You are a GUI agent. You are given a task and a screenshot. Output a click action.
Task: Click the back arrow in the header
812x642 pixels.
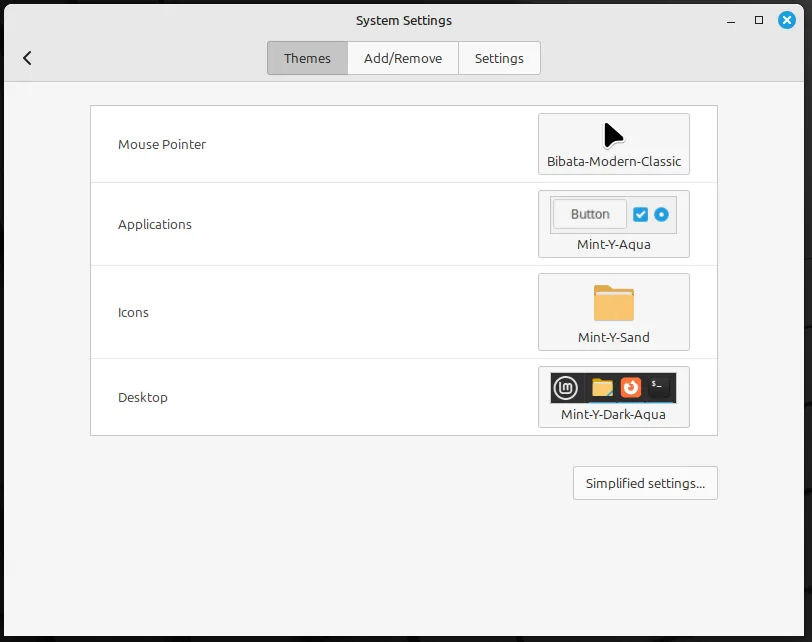(27, 57)
